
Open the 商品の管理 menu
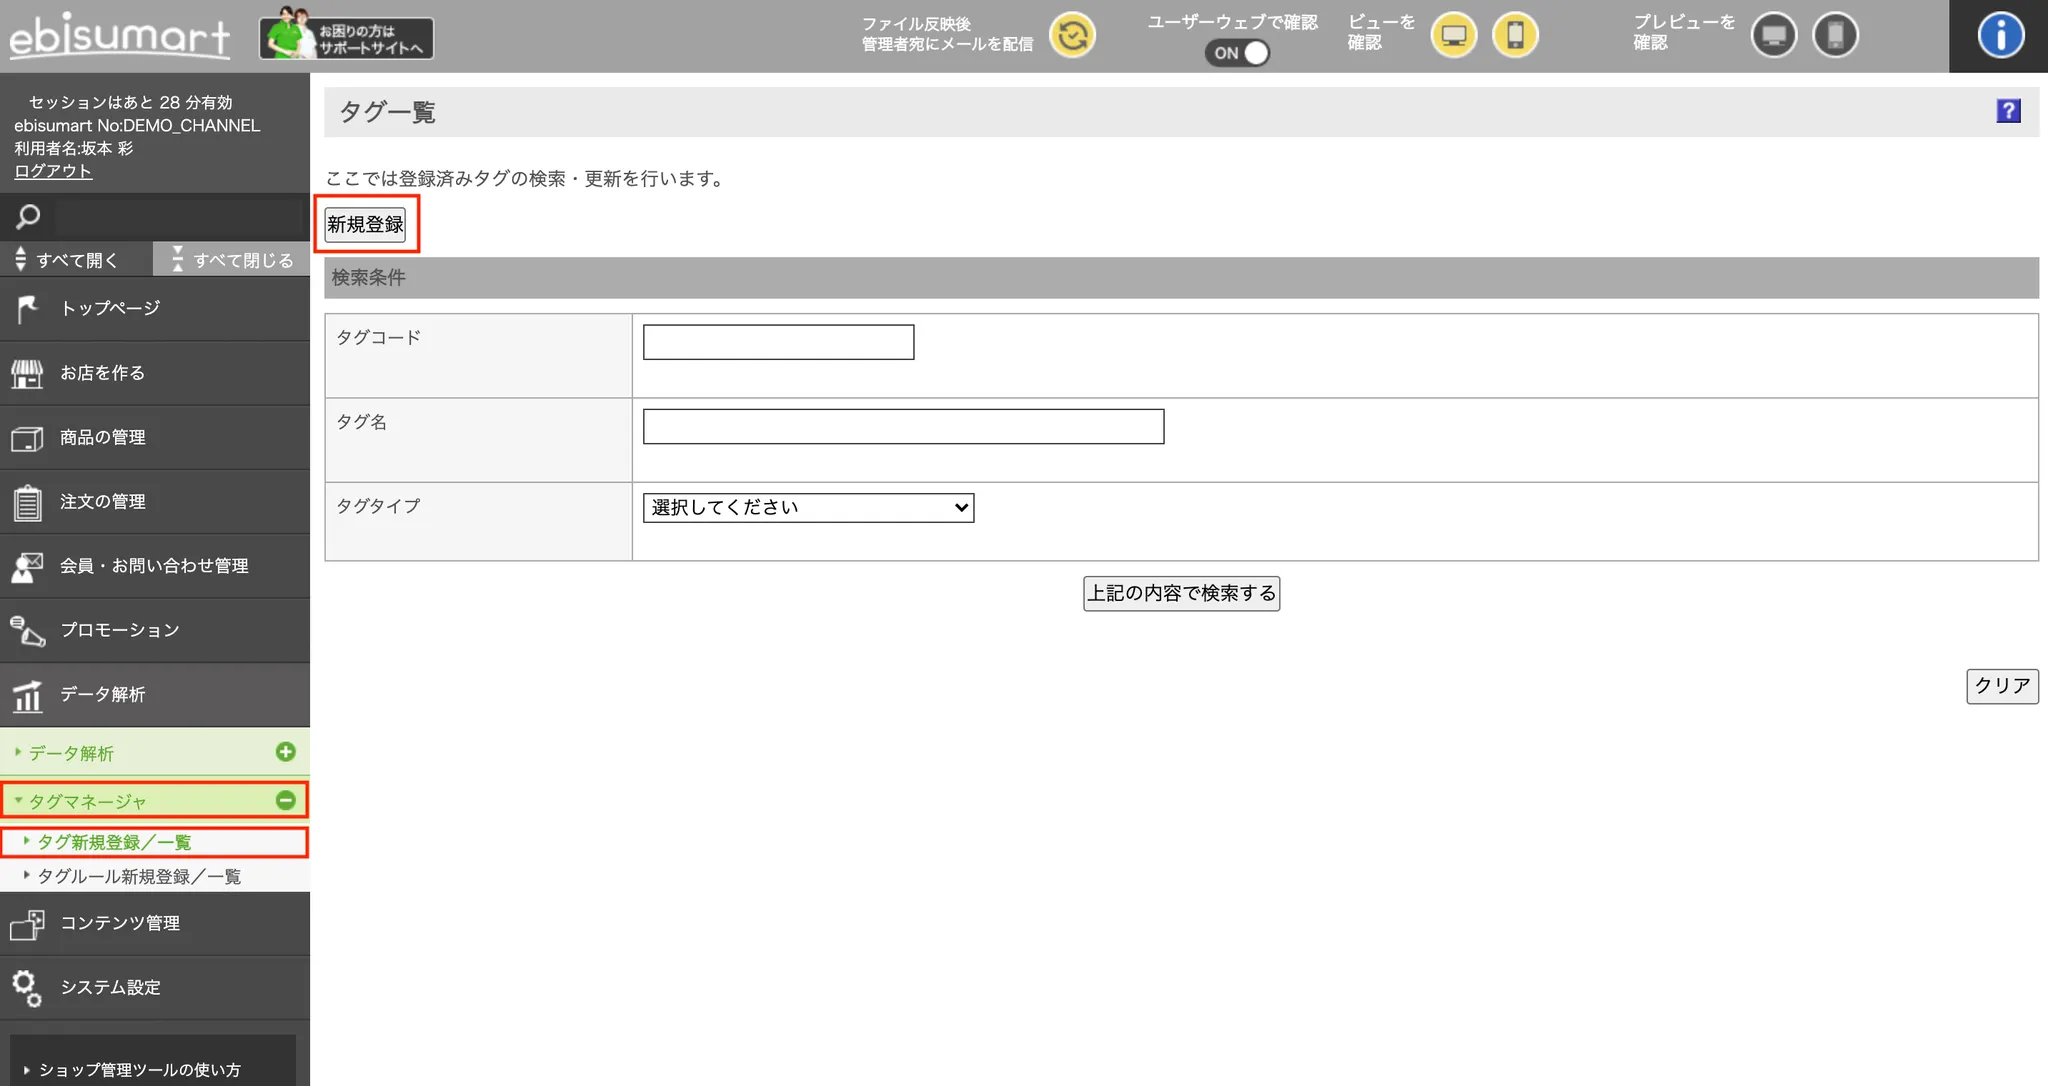pyautogui.click(x=102, y=437)
